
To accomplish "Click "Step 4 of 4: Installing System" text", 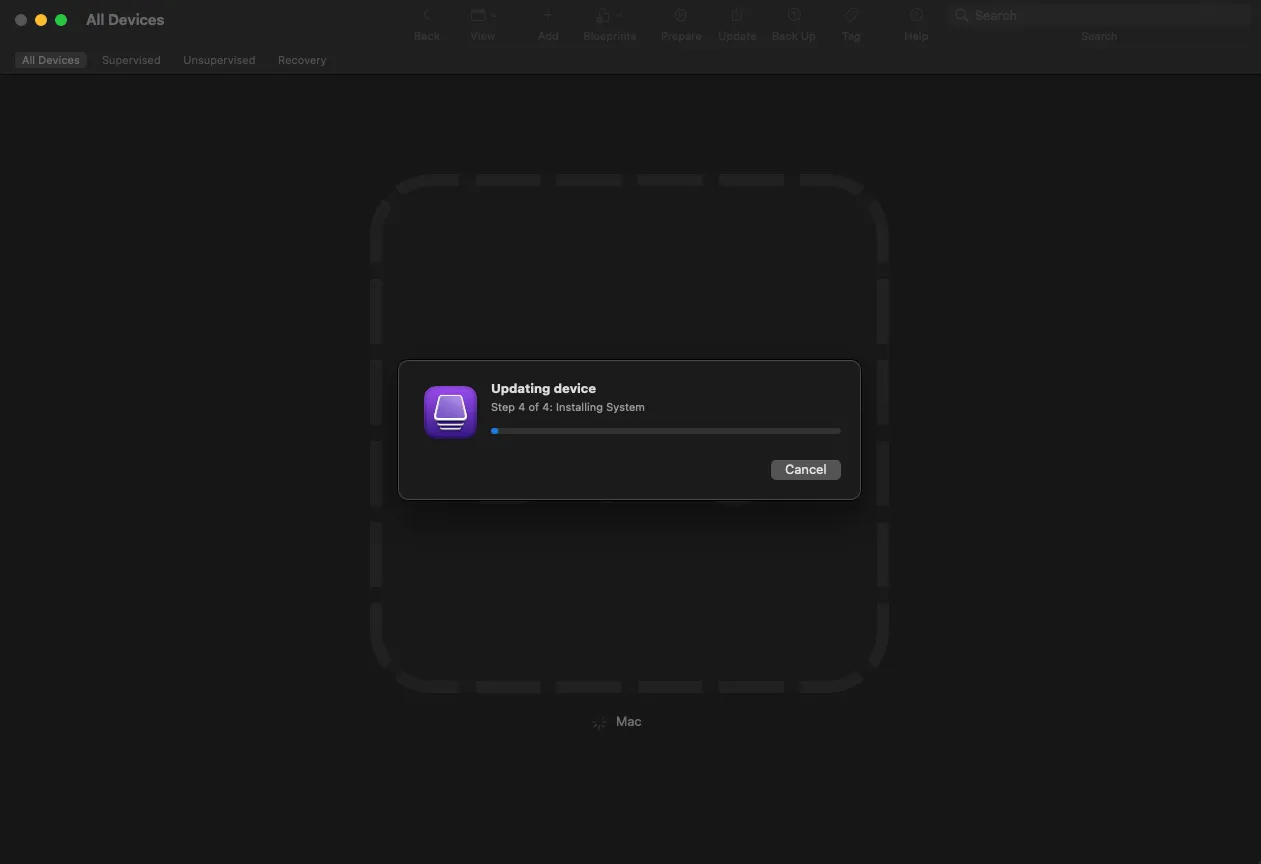I will [x=567, y=407].
